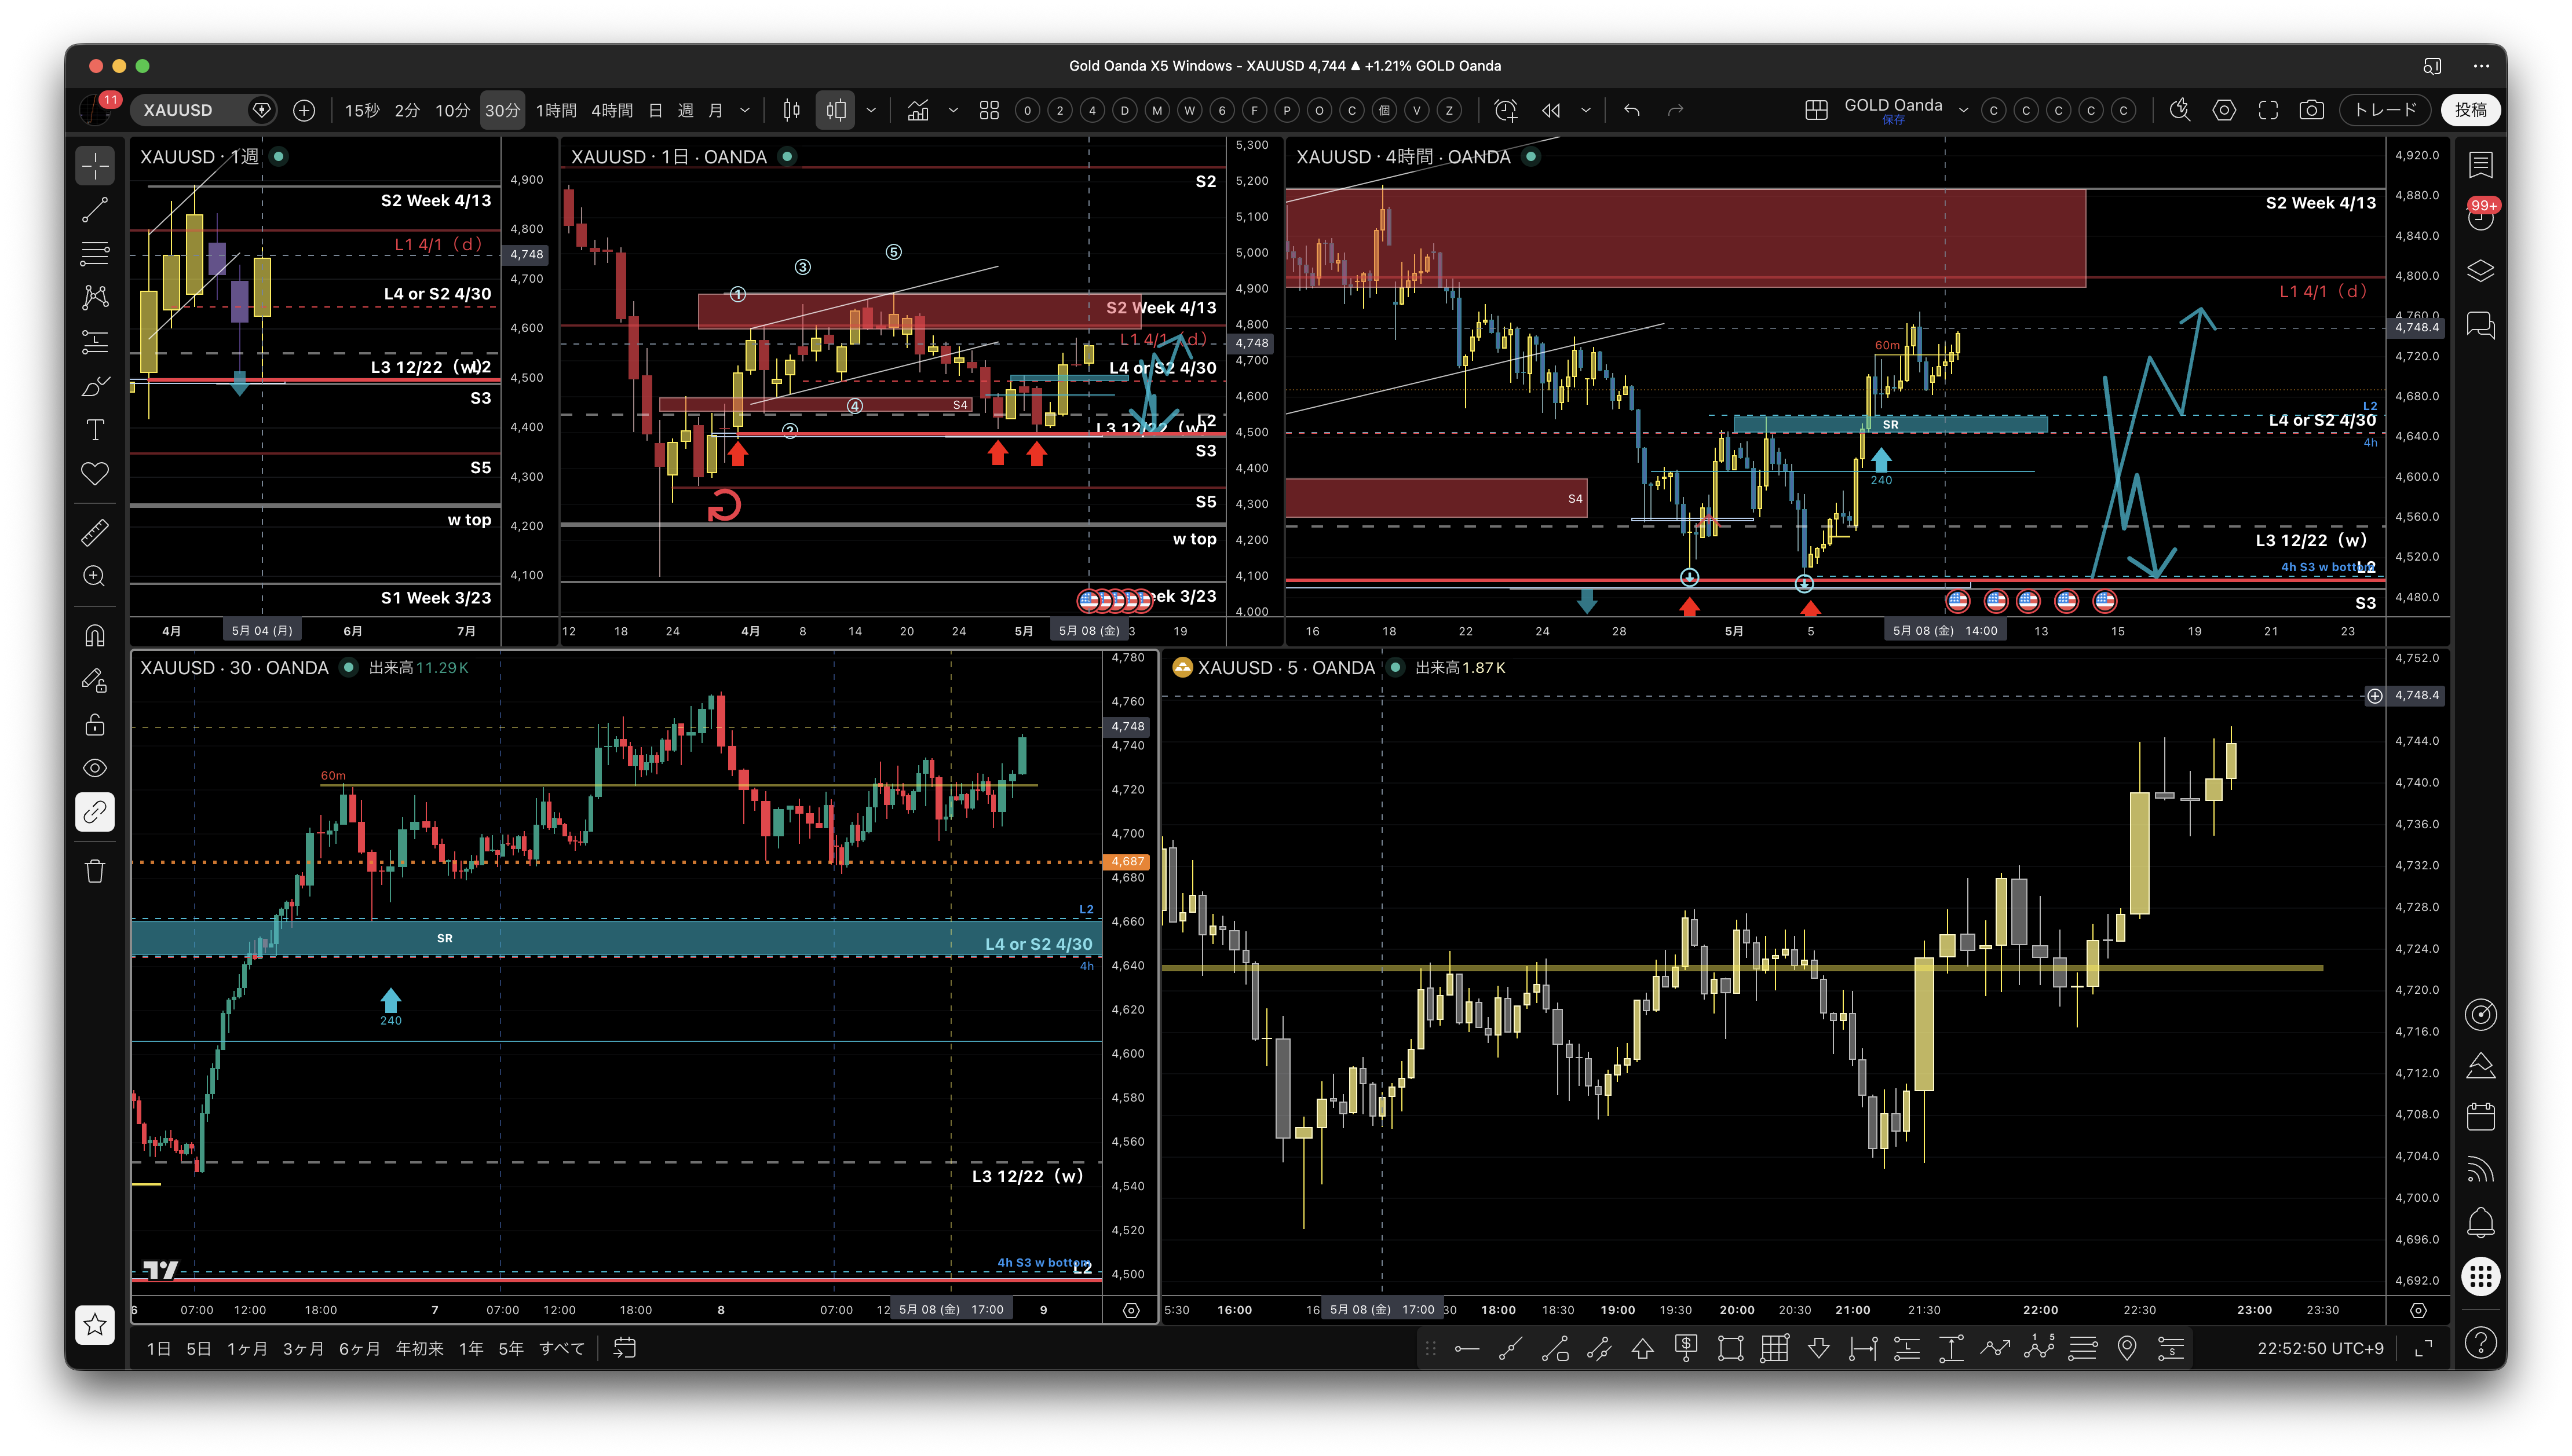Expand the timeframe interval dropdown arrow
The image size is (2572, 1456).
pyautogui.click(x=745, y=110)
